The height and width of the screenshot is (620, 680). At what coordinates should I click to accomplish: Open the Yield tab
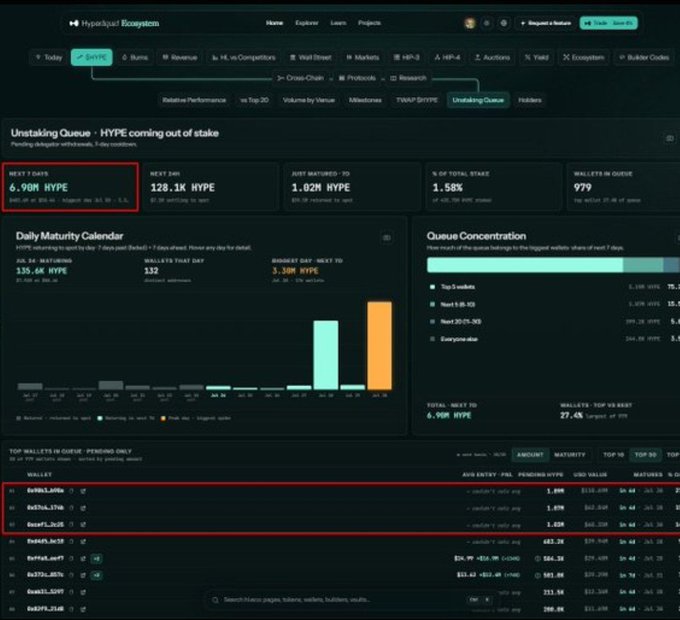coord(536,57)
